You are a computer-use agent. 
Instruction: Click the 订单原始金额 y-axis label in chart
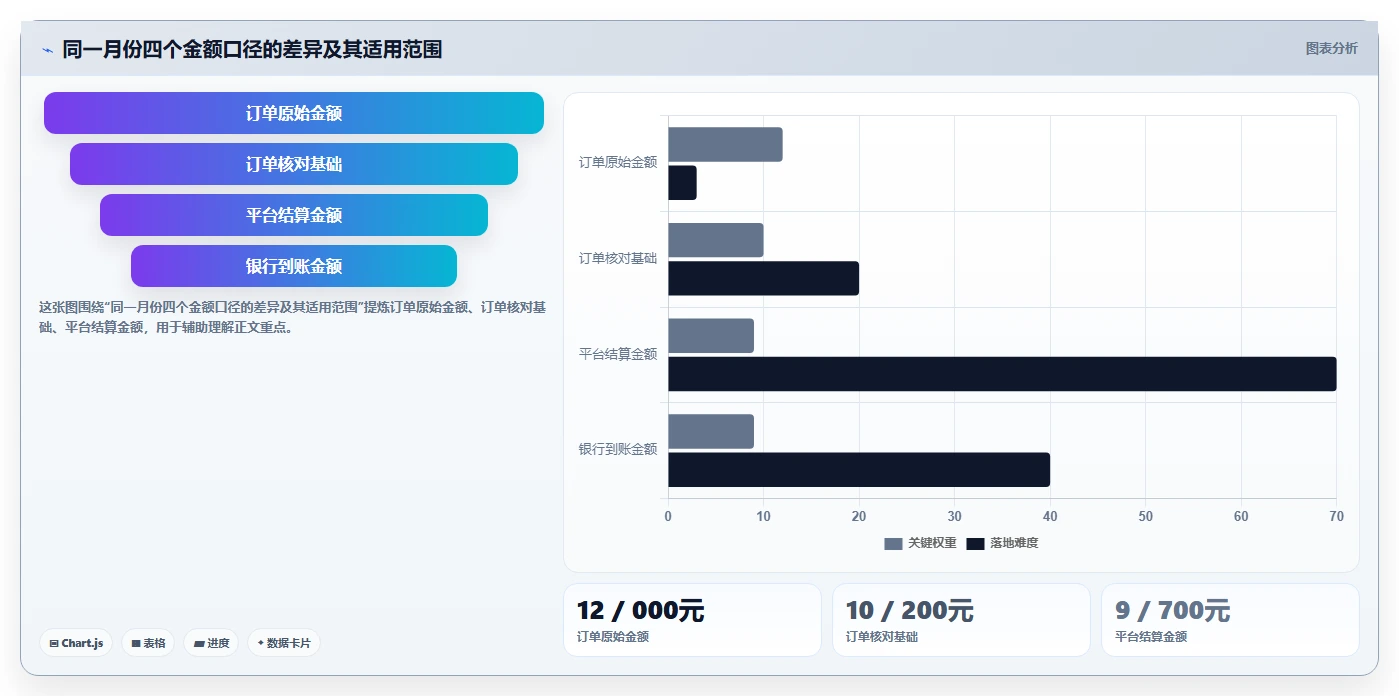click(618, 162)
